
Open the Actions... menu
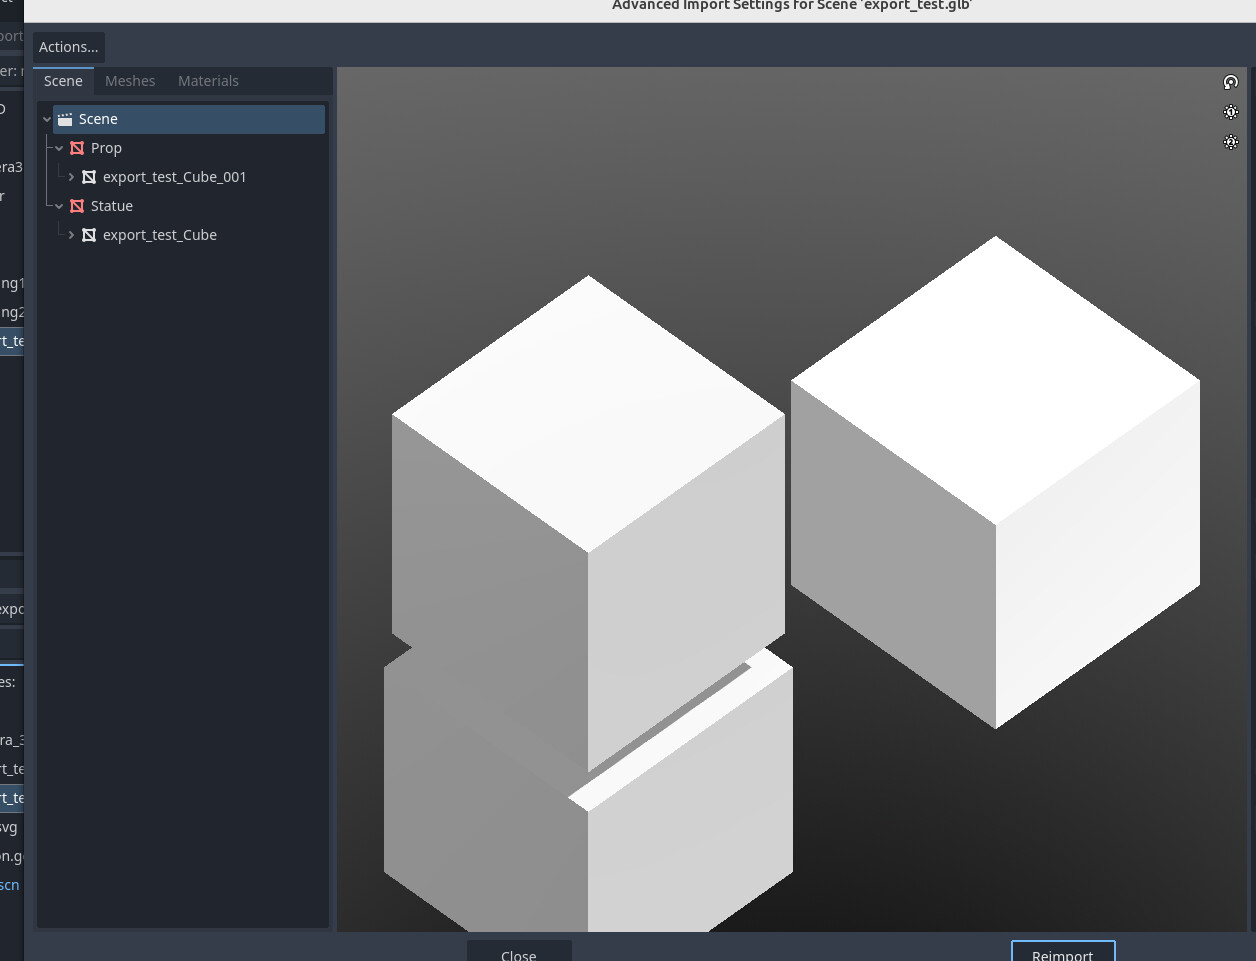[69, 47]
